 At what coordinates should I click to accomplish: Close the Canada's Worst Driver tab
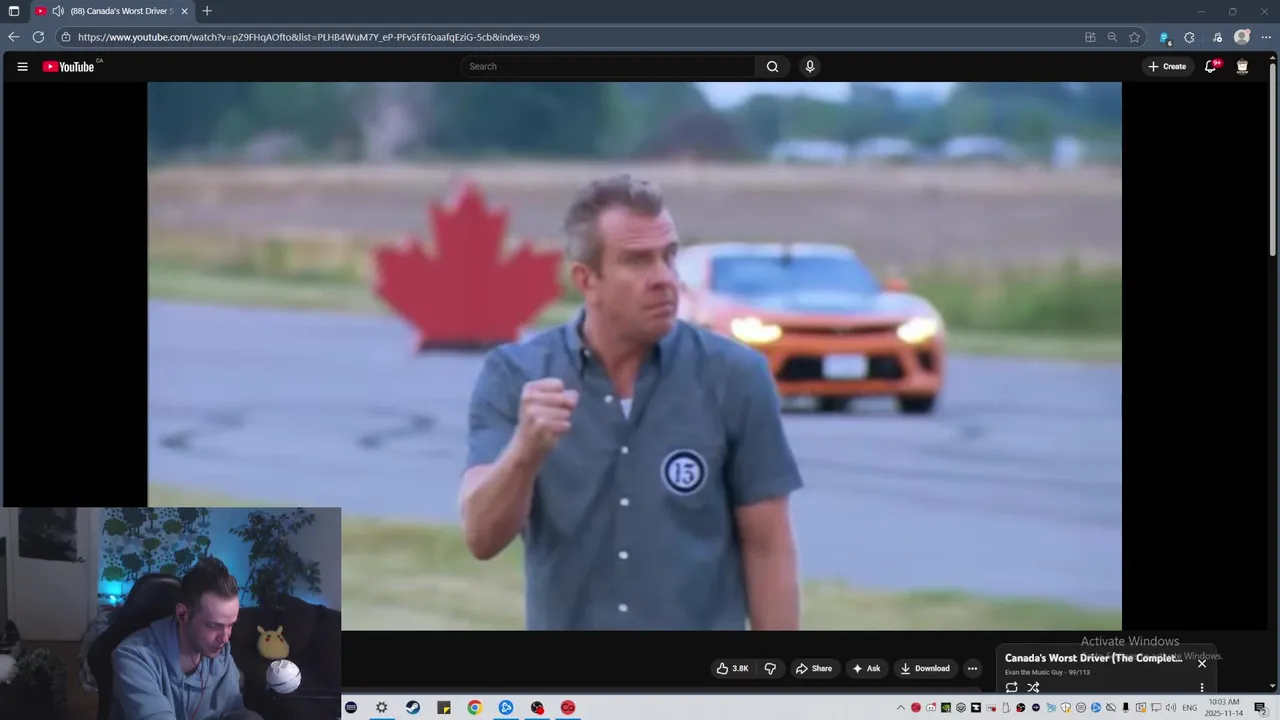pos(184,11)
